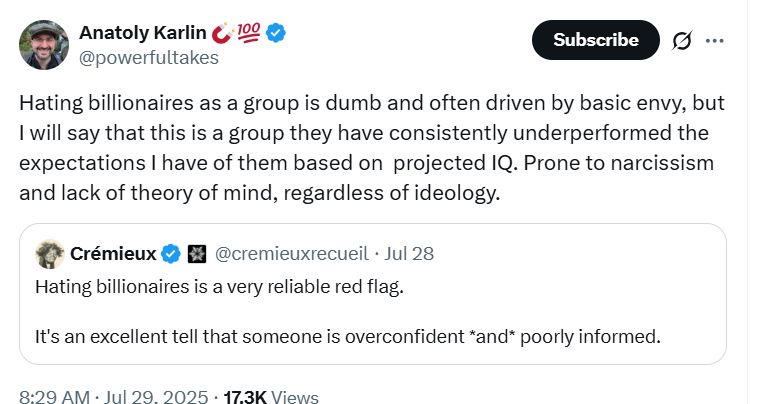Open Crémieux's avatar in the quoted post
Image resolution: width=766 pixels, height=404 pixels.
(x=50, y=254)
